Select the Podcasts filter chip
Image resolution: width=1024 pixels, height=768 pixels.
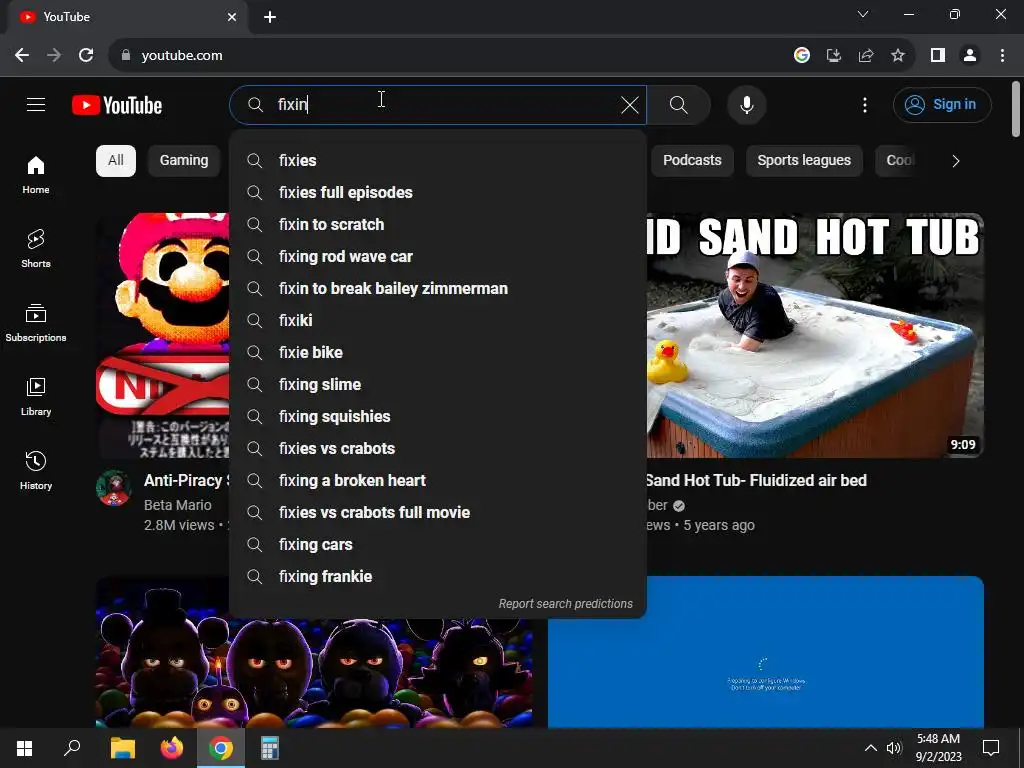(692, 161)
